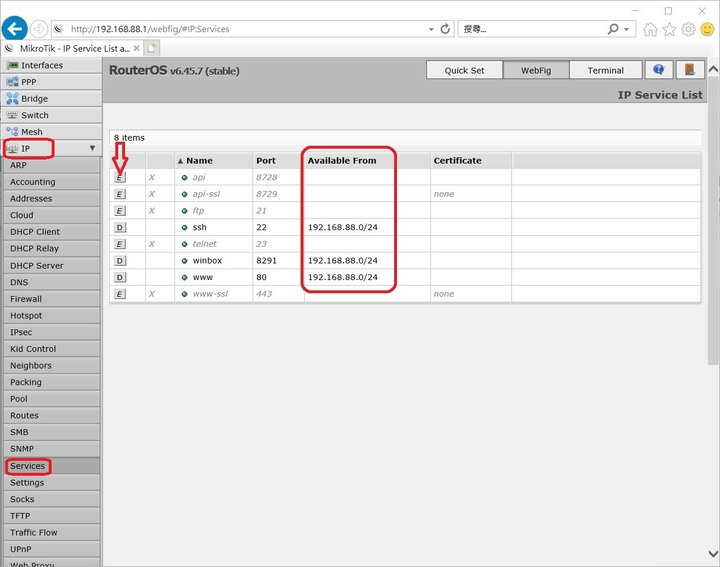
Task: Click the search magnifier icon
Action: tap(613, 29)
